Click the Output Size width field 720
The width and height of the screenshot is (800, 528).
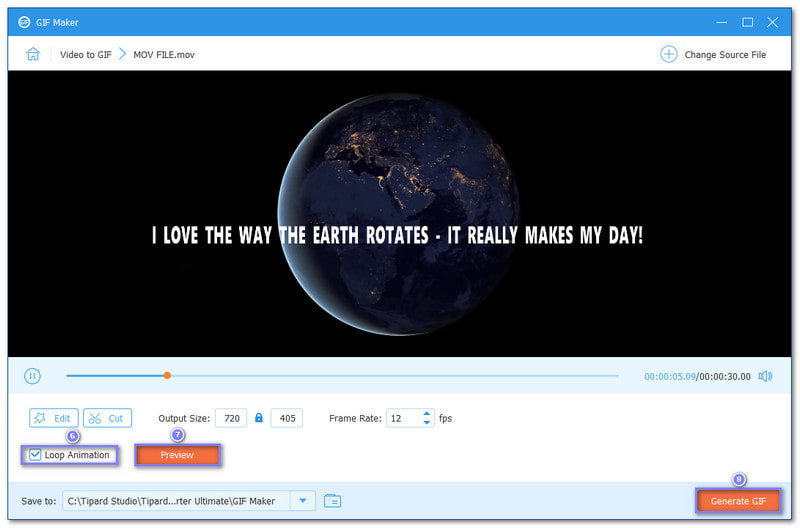[x=231, y=418]
